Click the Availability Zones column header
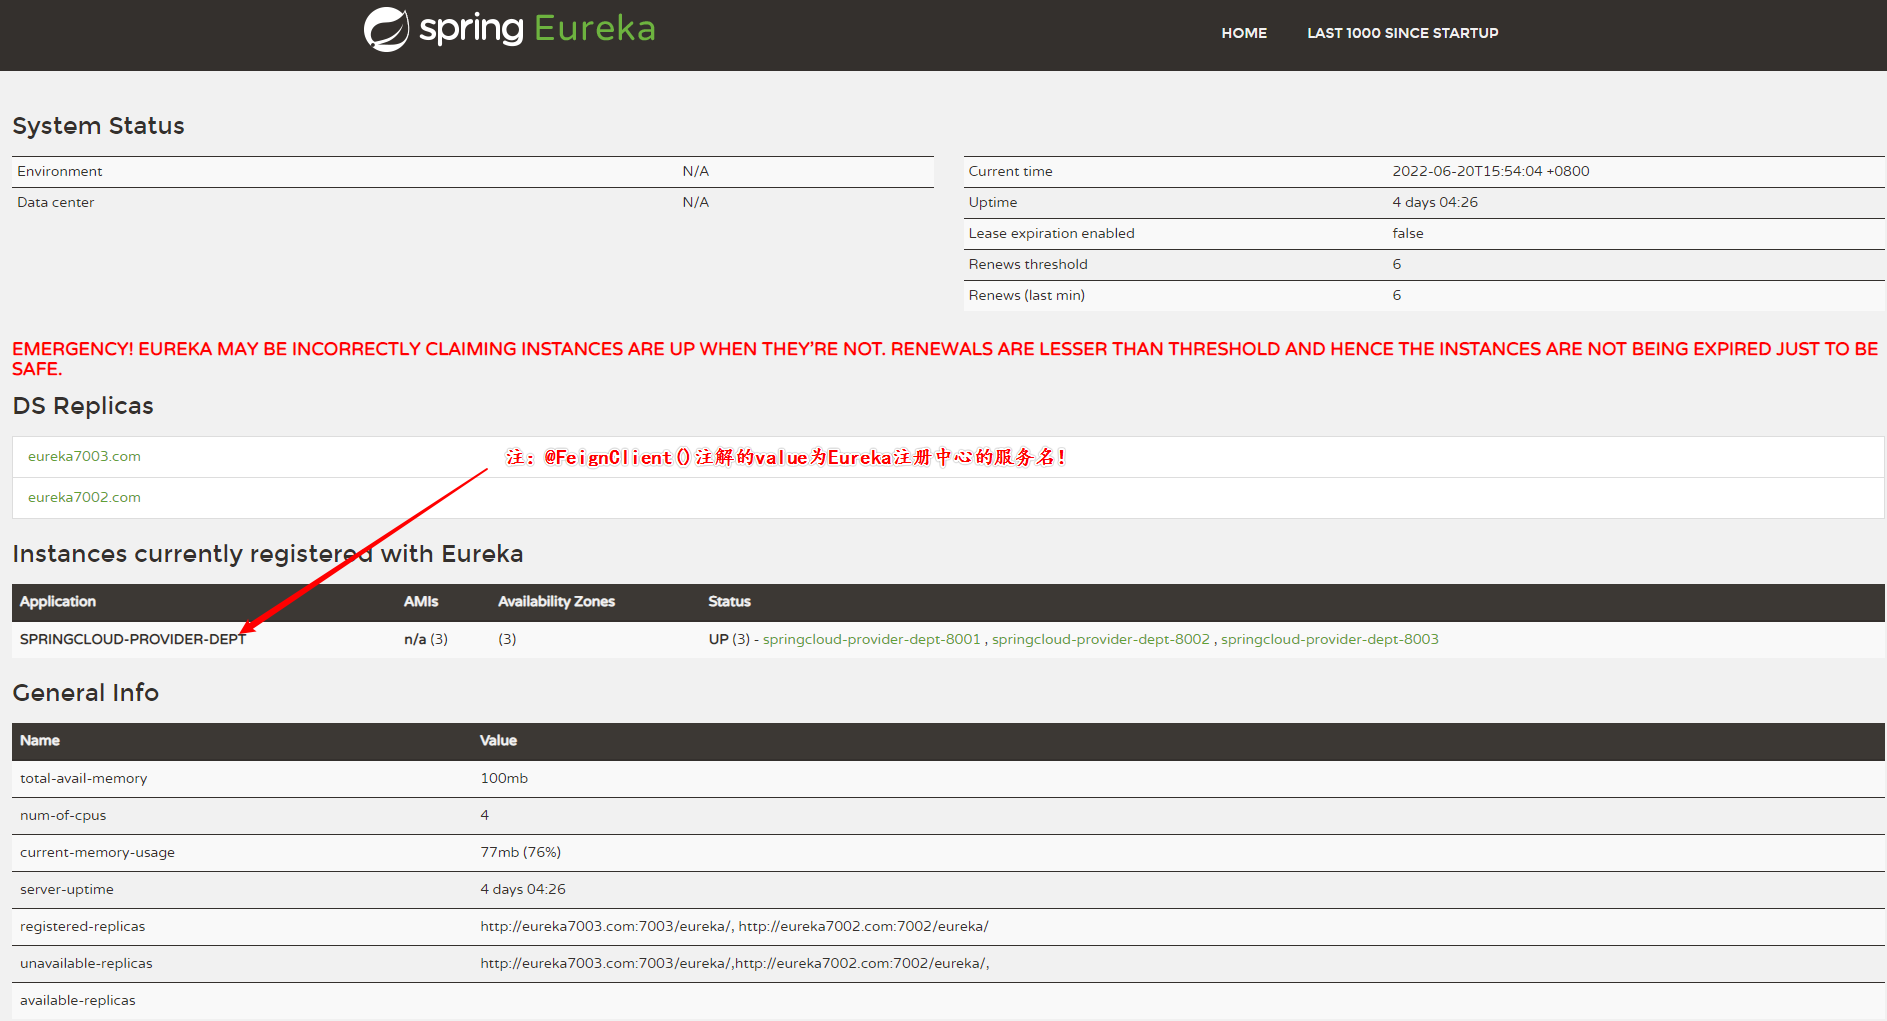 pos(556,601)
